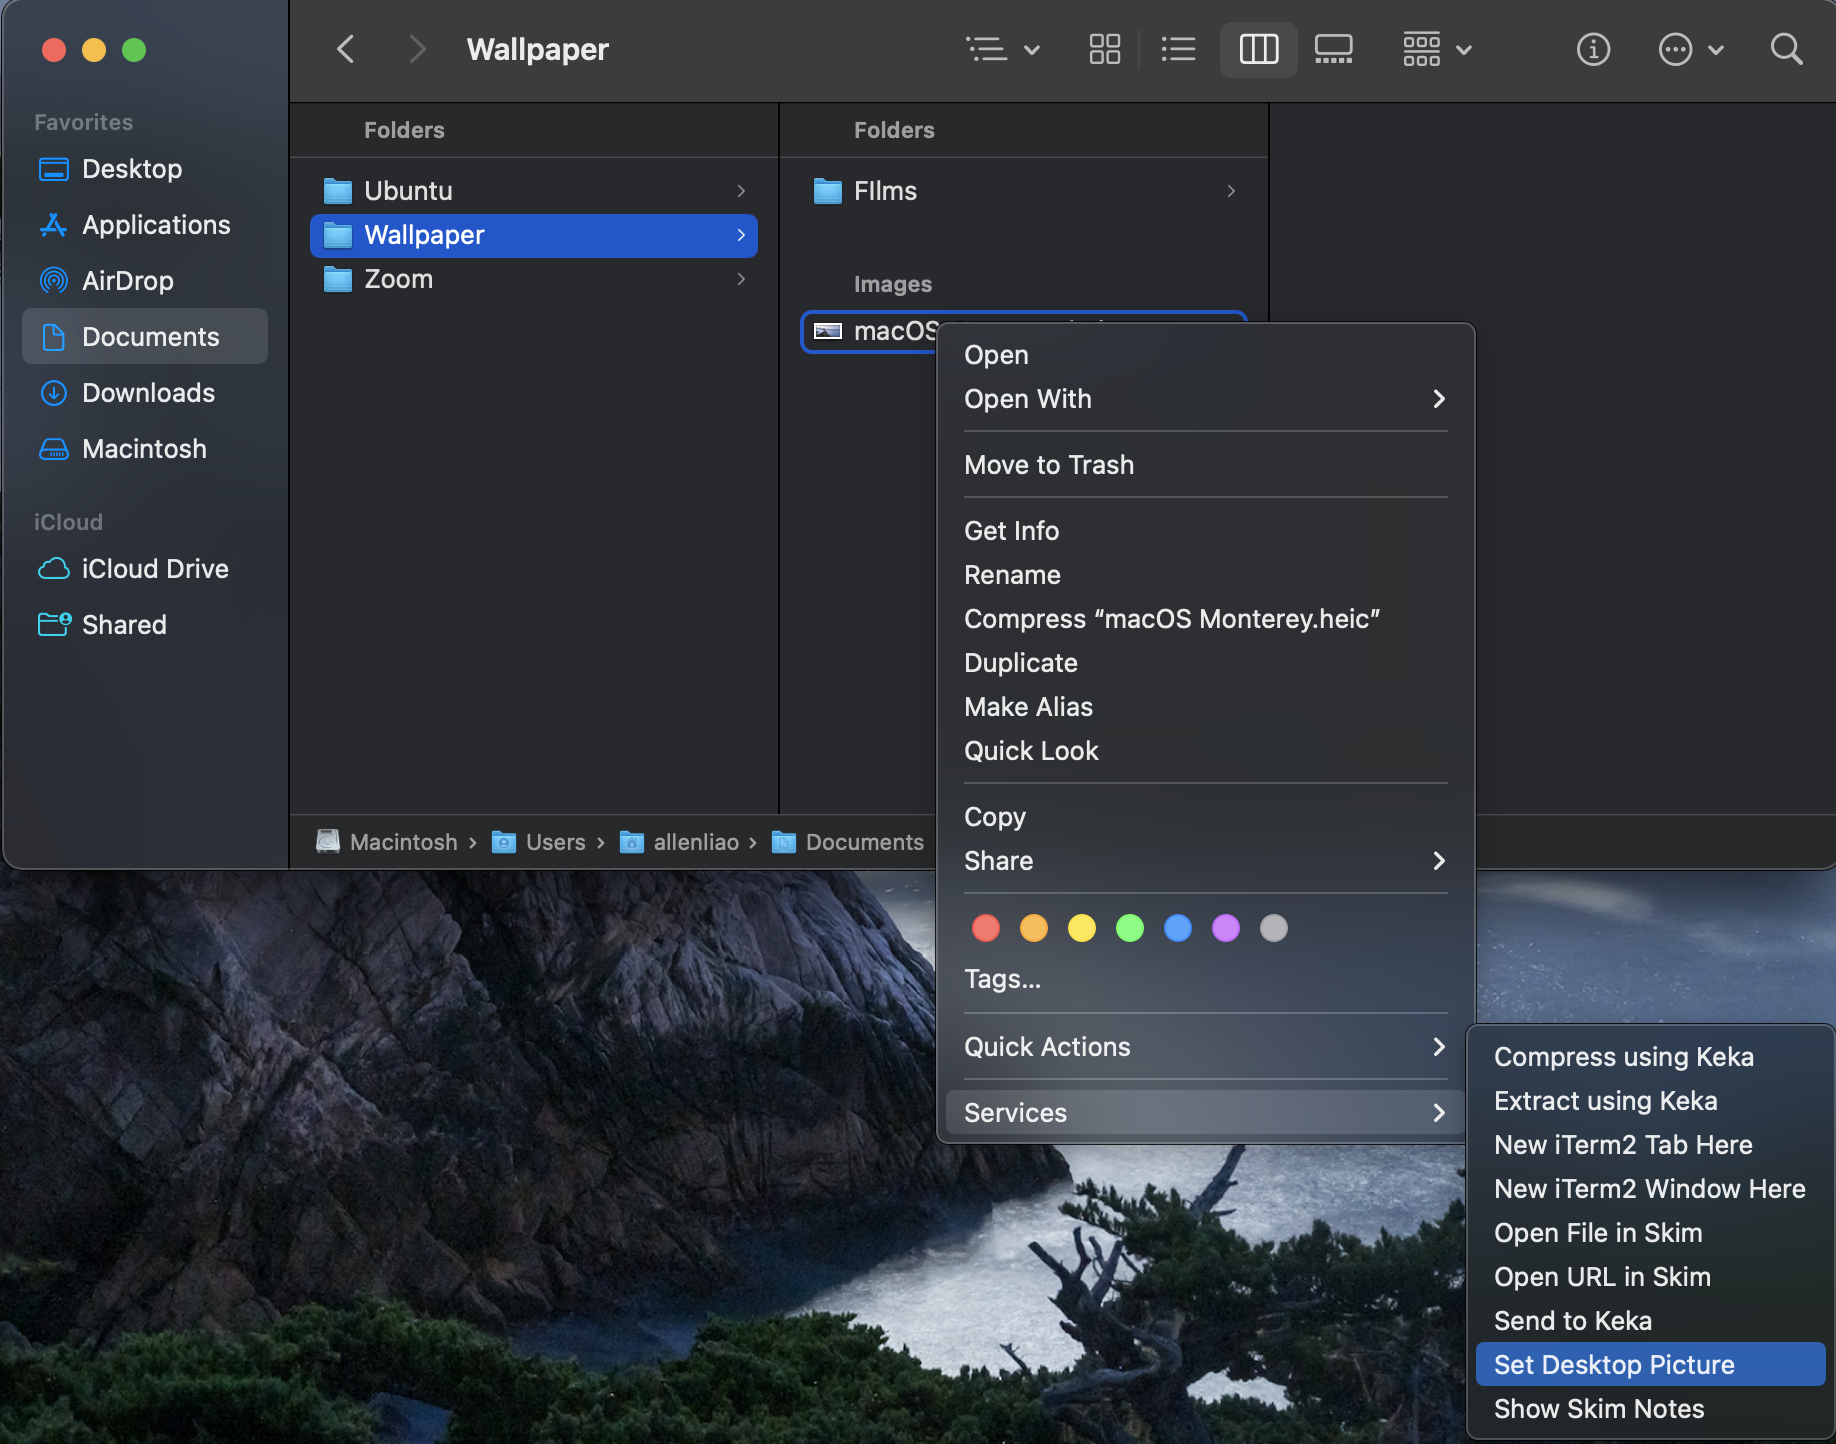Open Downloads from the Favorites sidebar

[148, 393]
